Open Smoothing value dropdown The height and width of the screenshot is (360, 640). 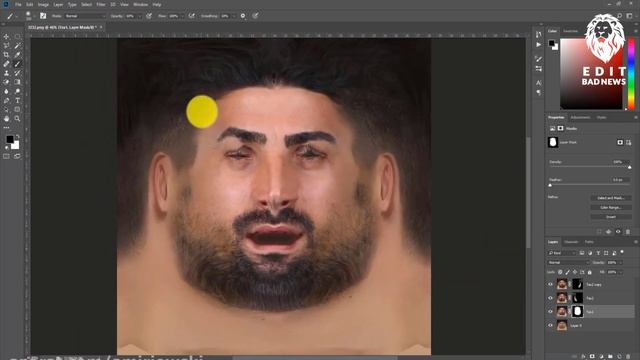click(x=234, y=16)
